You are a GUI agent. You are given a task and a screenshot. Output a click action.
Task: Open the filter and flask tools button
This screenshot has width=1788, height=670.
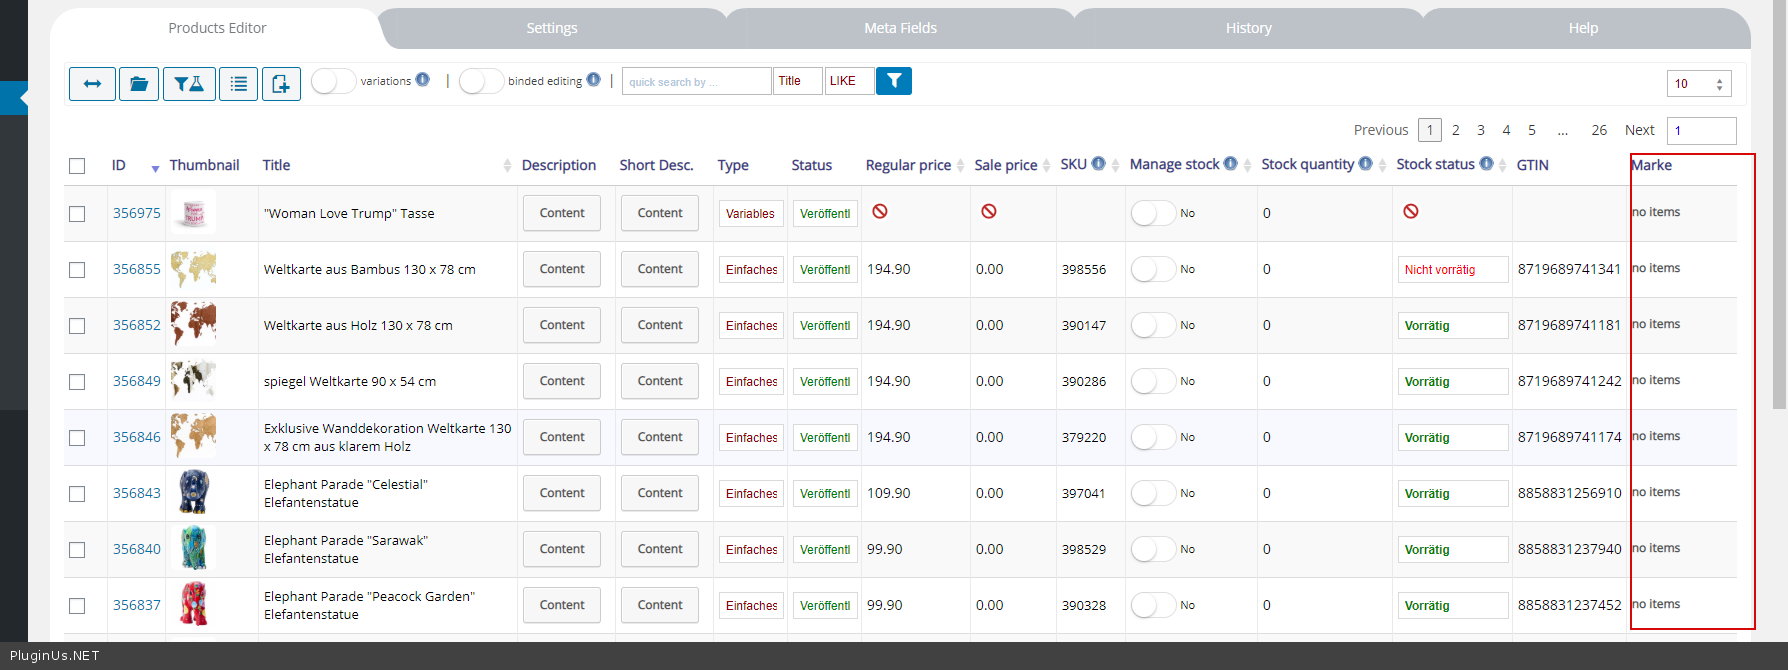tap(189, 84)
